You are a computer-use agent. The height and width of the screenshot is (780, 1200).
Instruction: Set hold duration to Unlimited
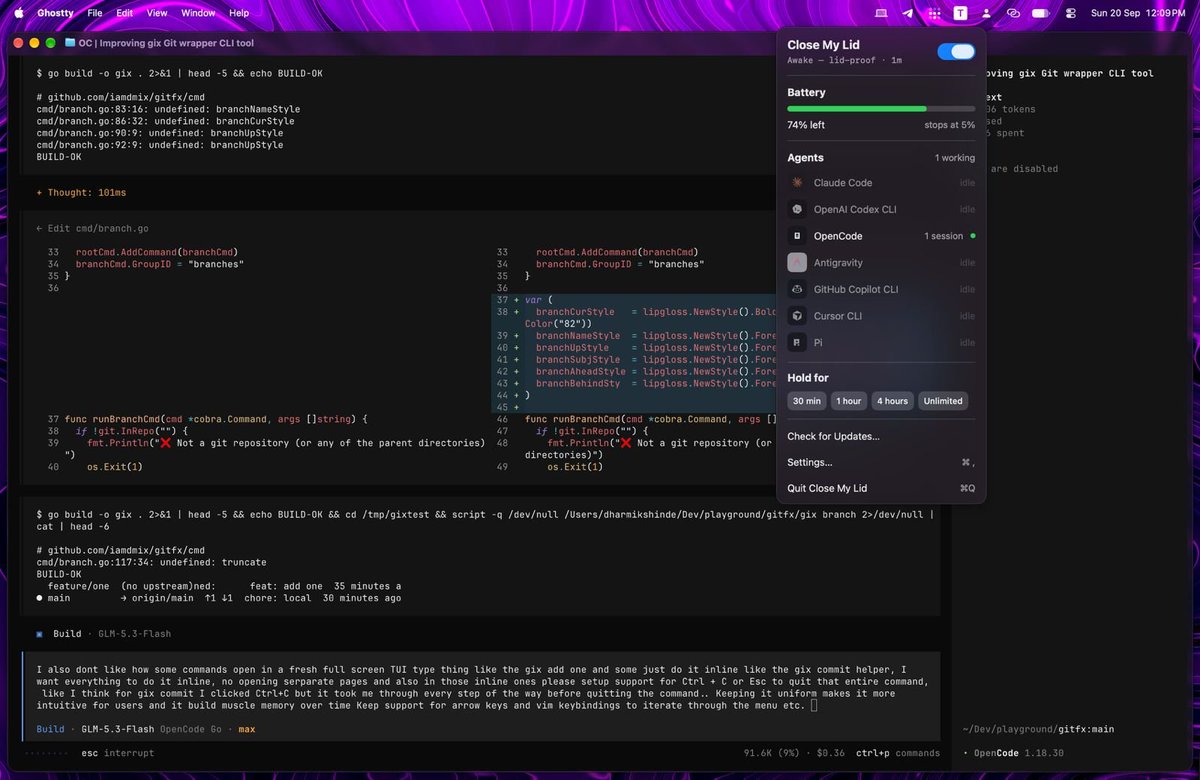tap(943, 401)
